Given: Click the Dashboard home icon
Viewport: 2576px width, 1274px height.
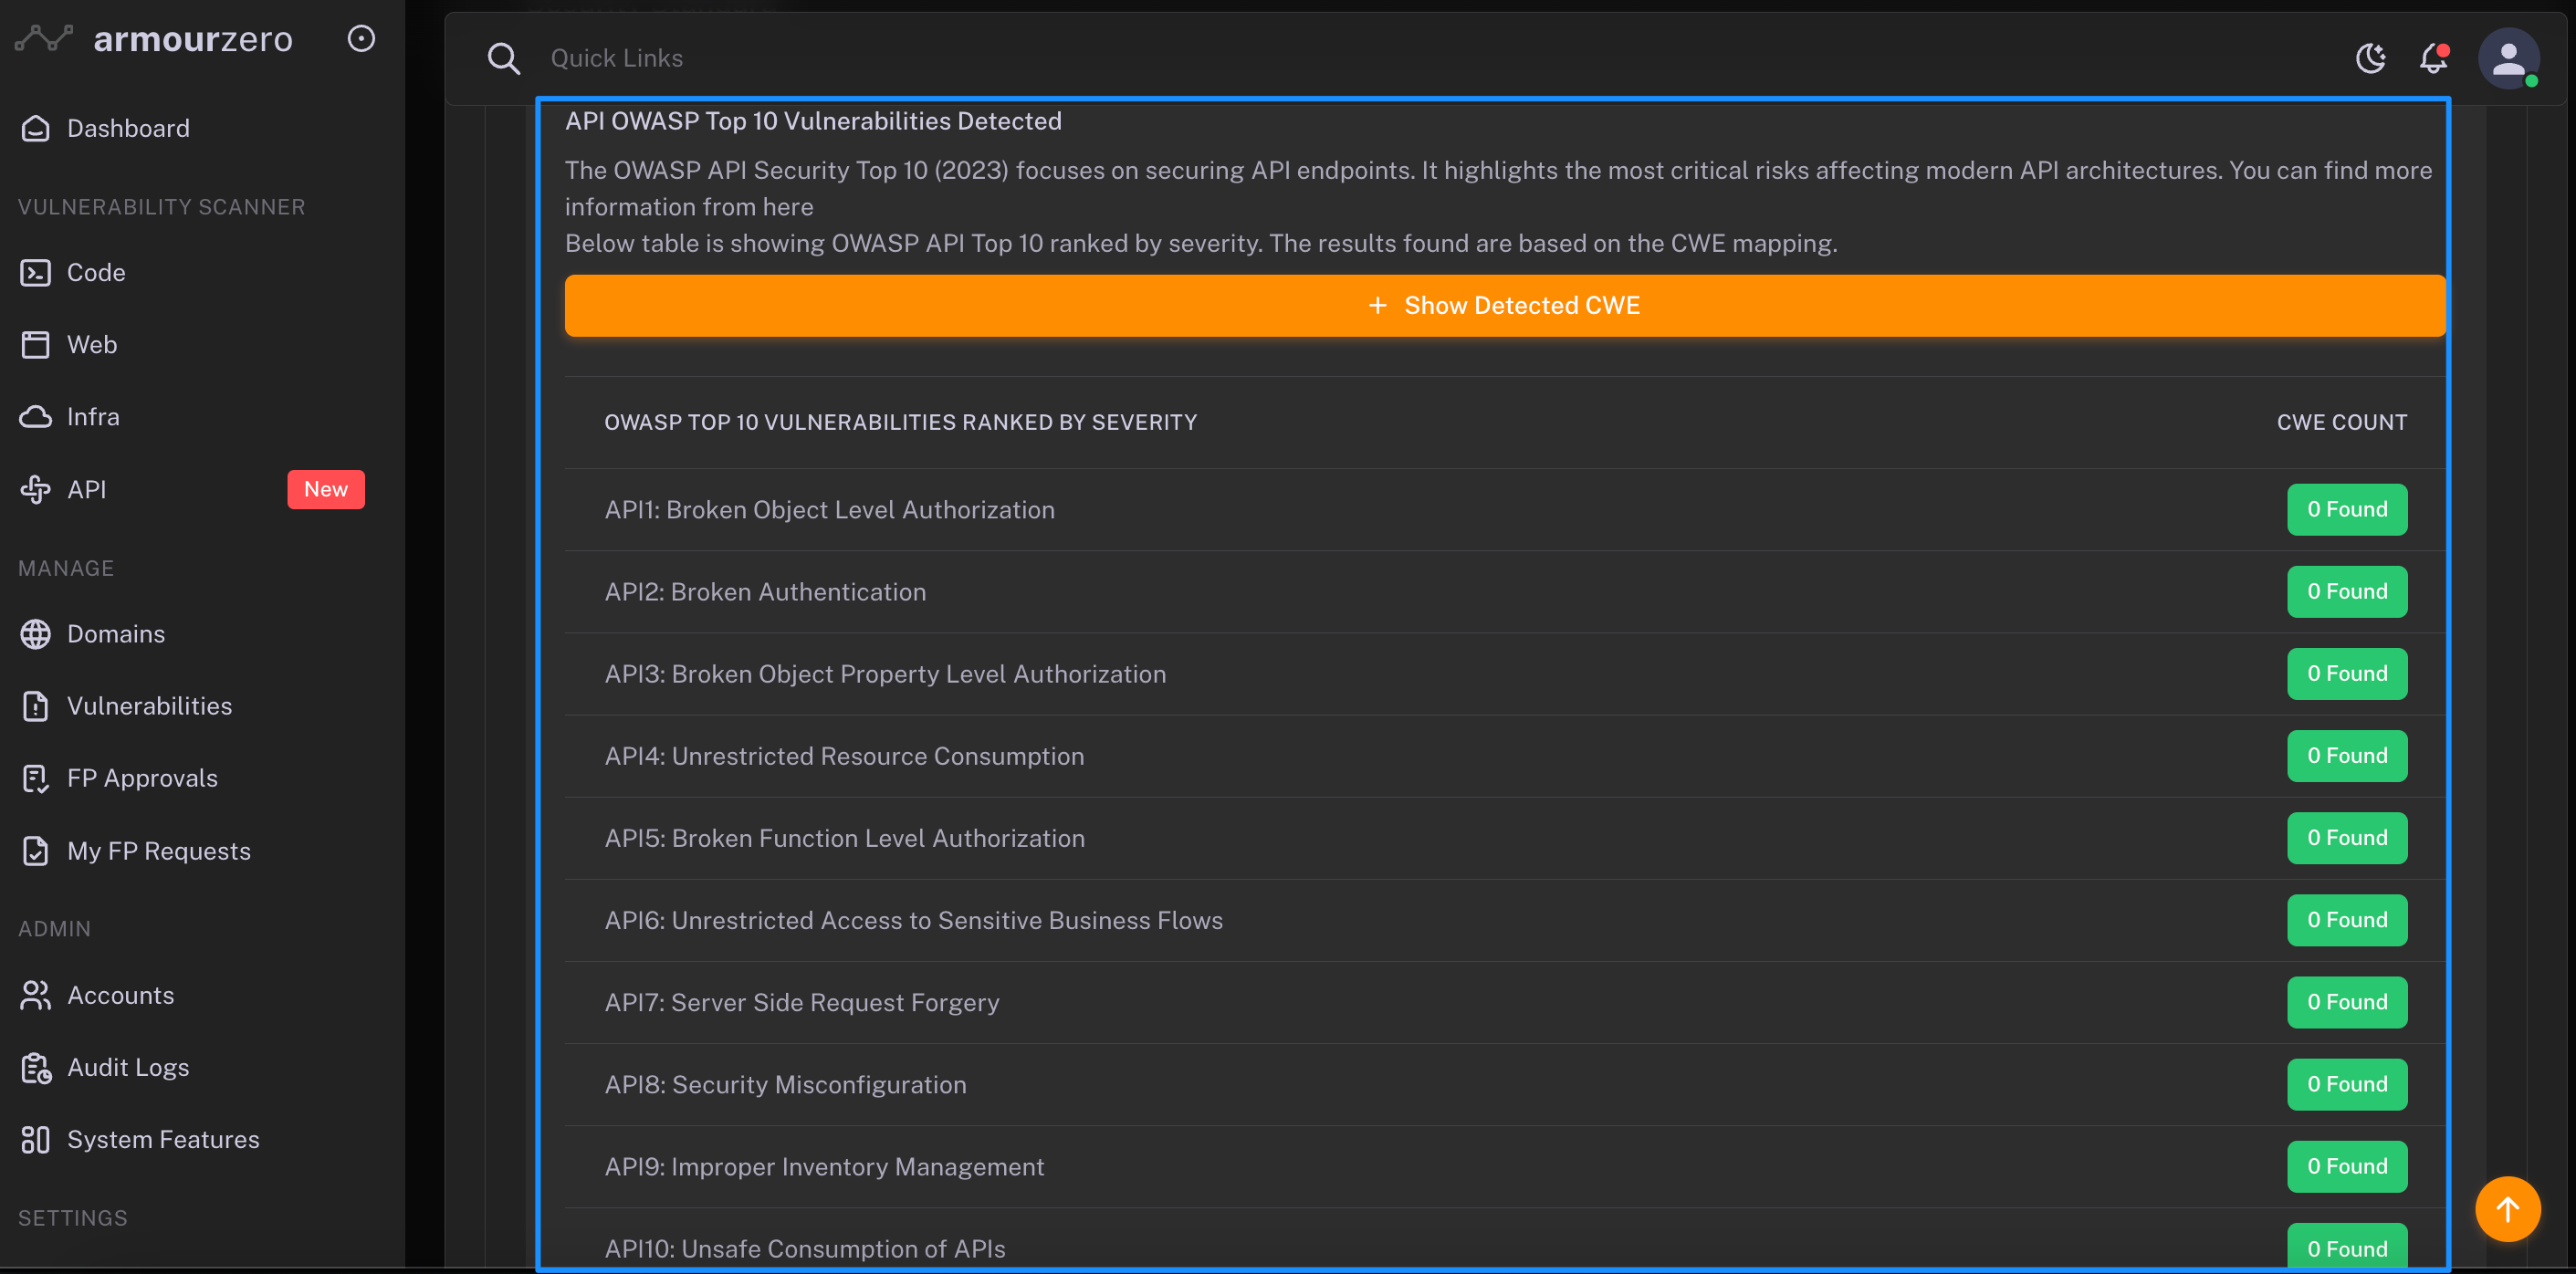Looking at the screenshot, I should click(35, 128).
